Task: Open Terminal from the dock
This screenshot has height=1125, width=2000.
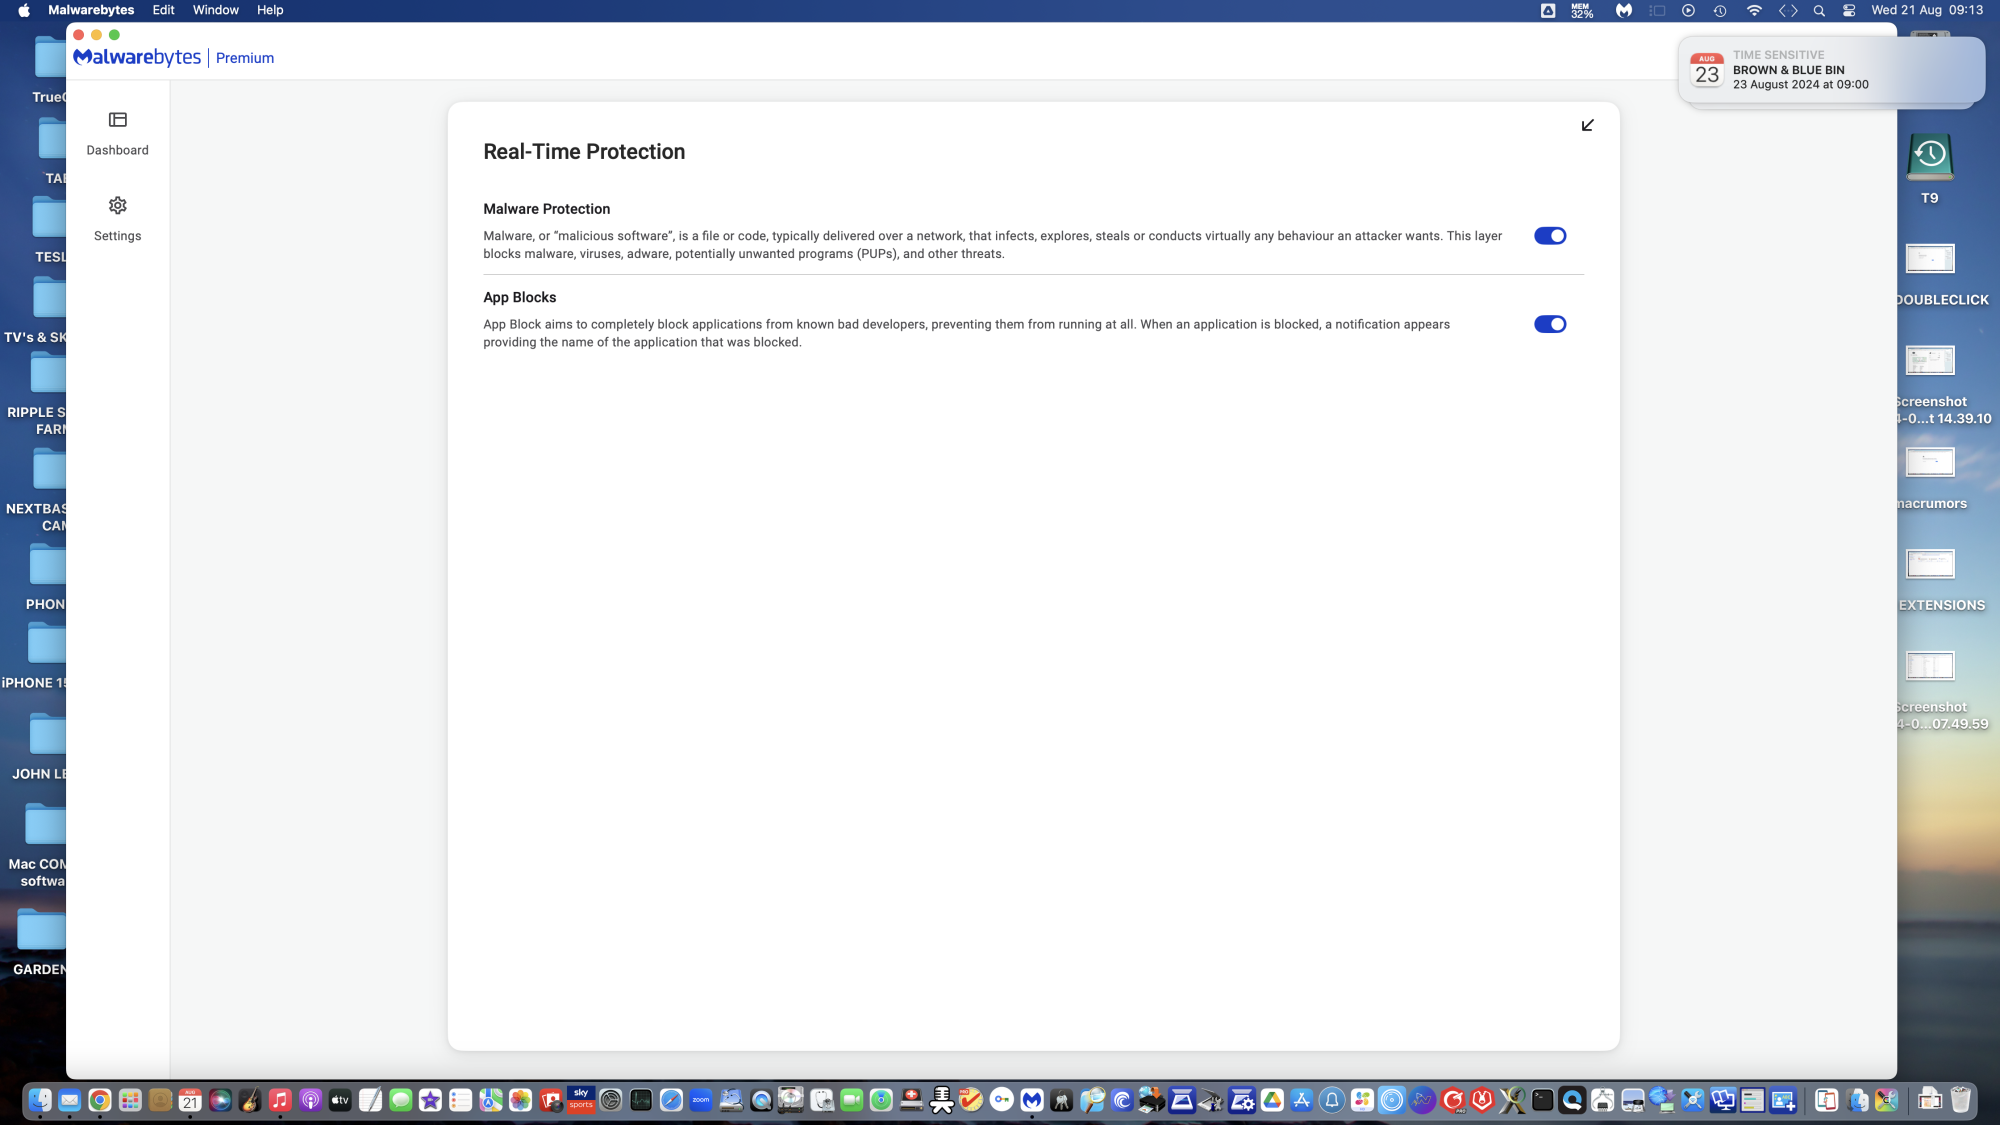Action: pyautogui.click(x=1542, y=1100)
